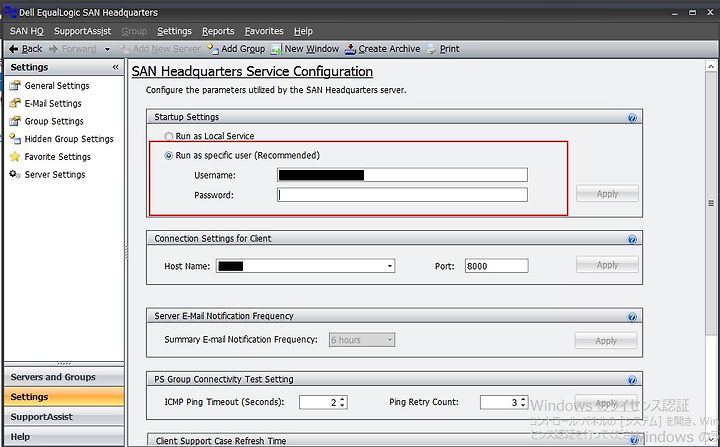Image resolution: width=720 pixels, height=447 pixels.
Task: Click the scroll up arrow of page scrollbar
Action: (711, 67)
